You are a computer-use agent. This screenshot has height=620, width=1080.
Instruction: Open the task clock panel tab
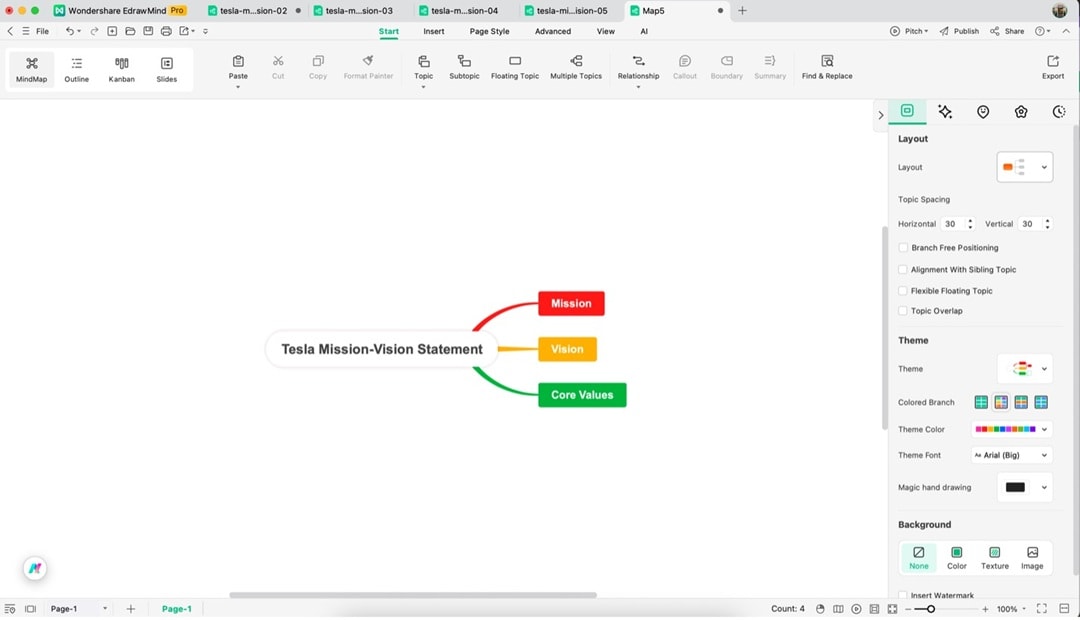point(1059,112)
